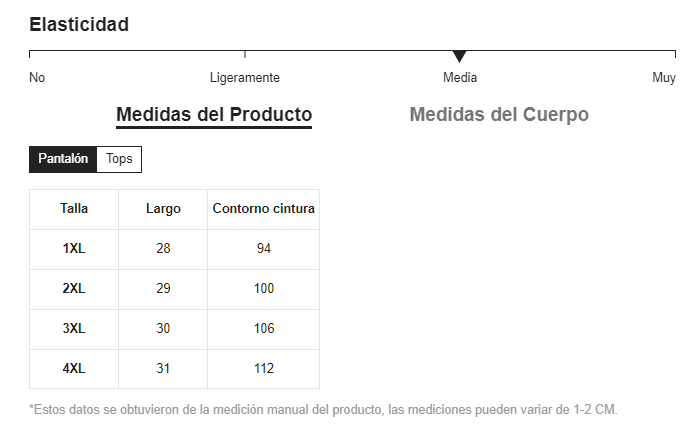Click the Media elasticity label
This screenshot has width=699, height=428.
[x=460, y=78]
